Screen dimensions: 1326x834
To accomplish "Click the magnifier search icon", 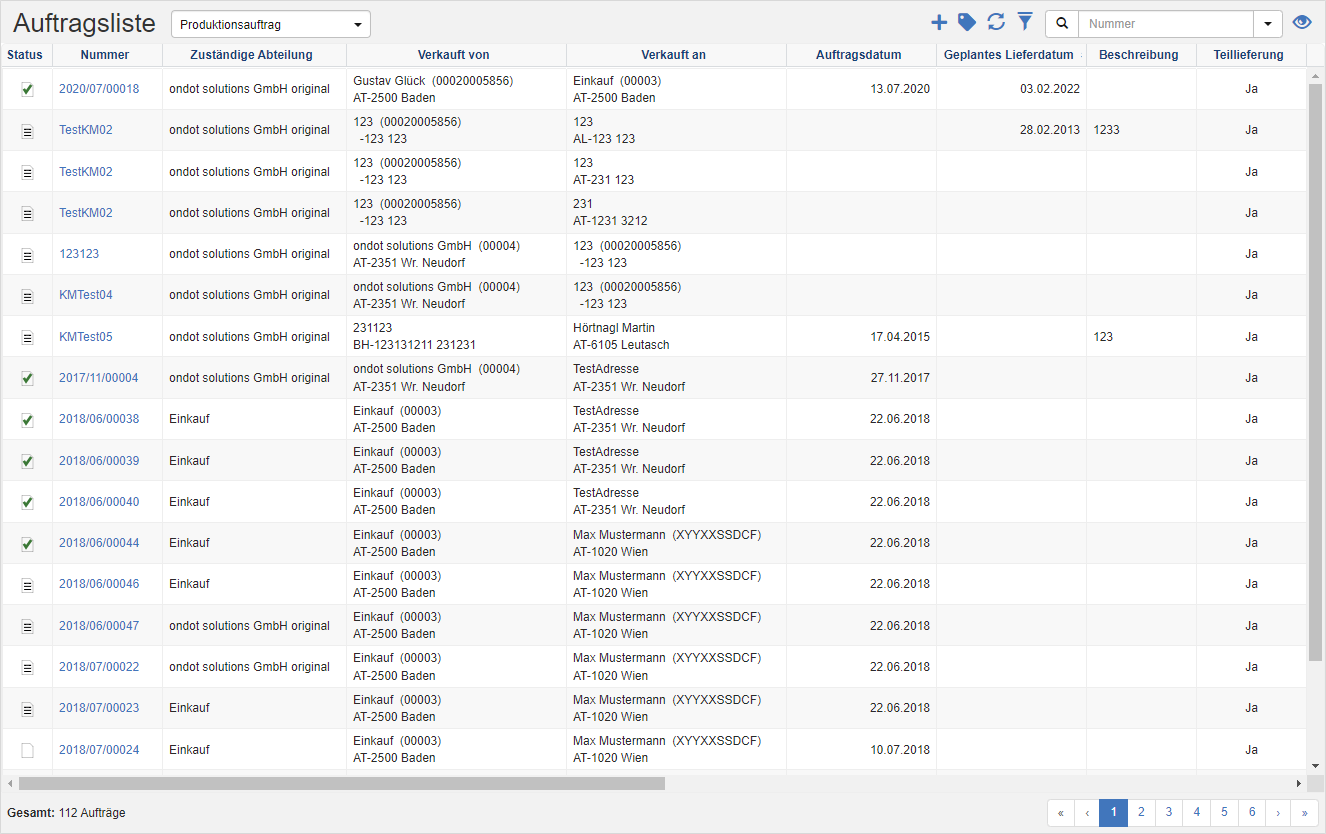I will [x=1062, y=24].
